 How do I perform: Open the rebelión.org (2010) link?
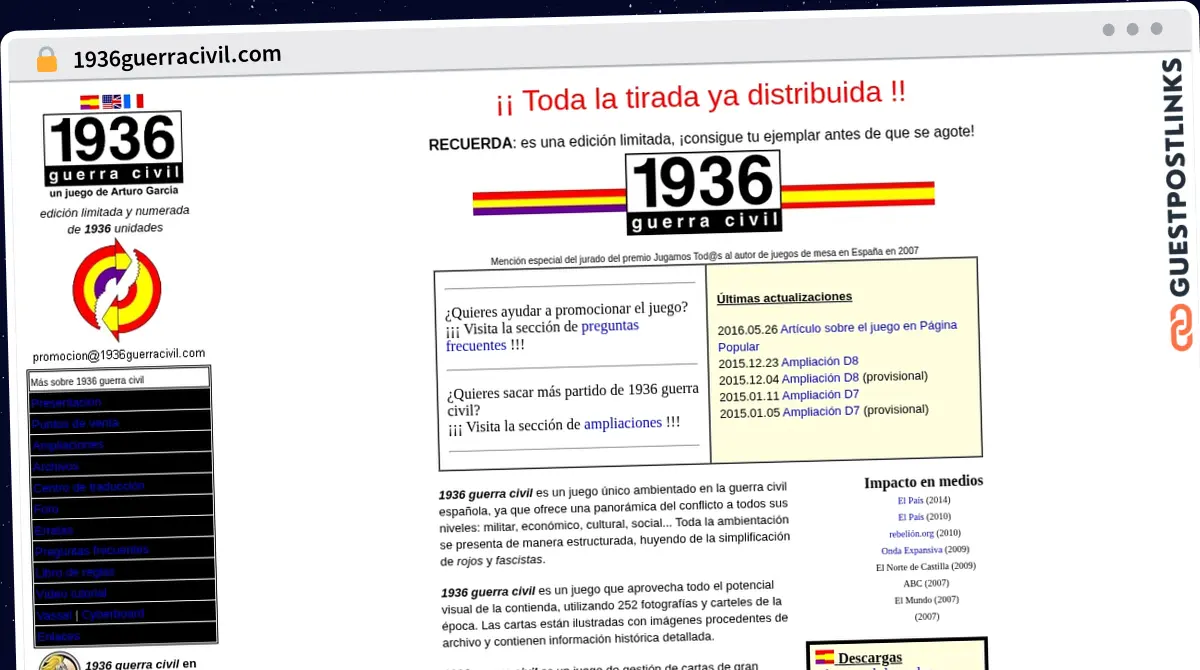pyautogui.click(x=912, y=533)
